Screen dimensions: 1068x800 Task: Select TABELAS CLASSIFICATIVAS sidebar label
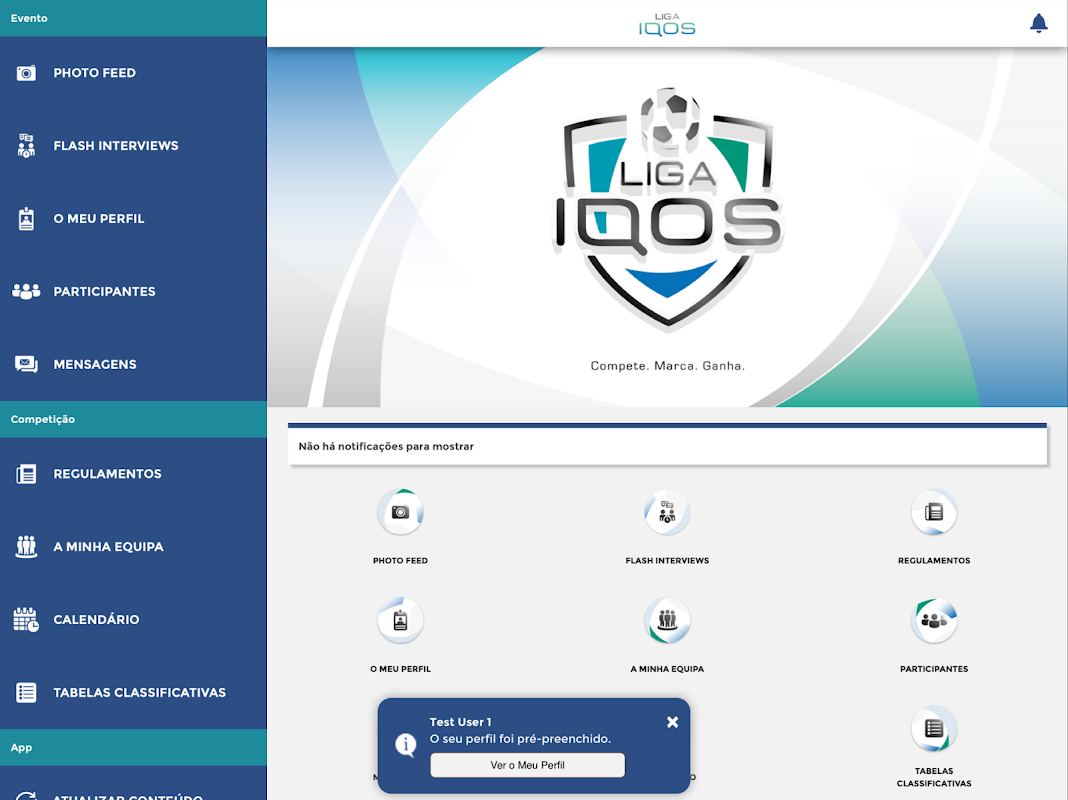140,692
